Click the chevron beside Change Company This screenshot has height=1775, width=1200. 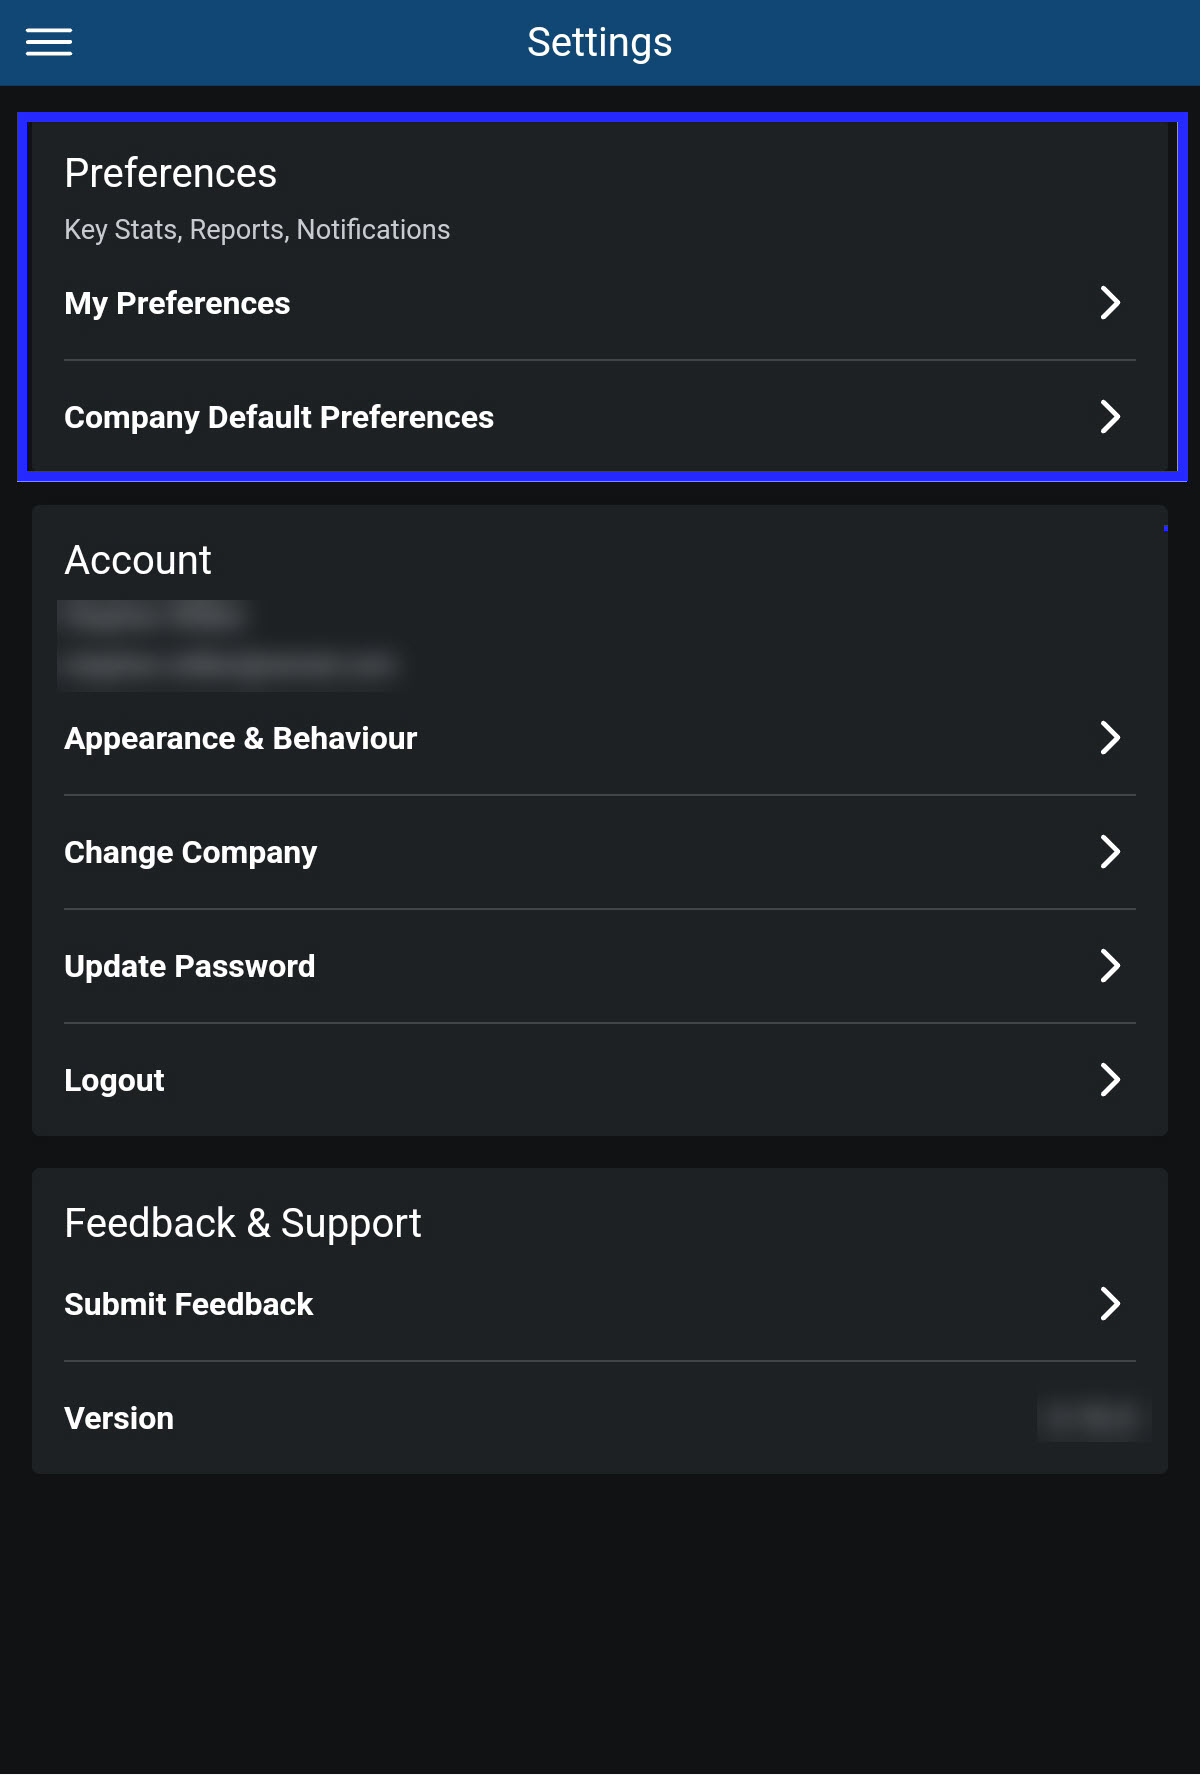[1112, 852]
